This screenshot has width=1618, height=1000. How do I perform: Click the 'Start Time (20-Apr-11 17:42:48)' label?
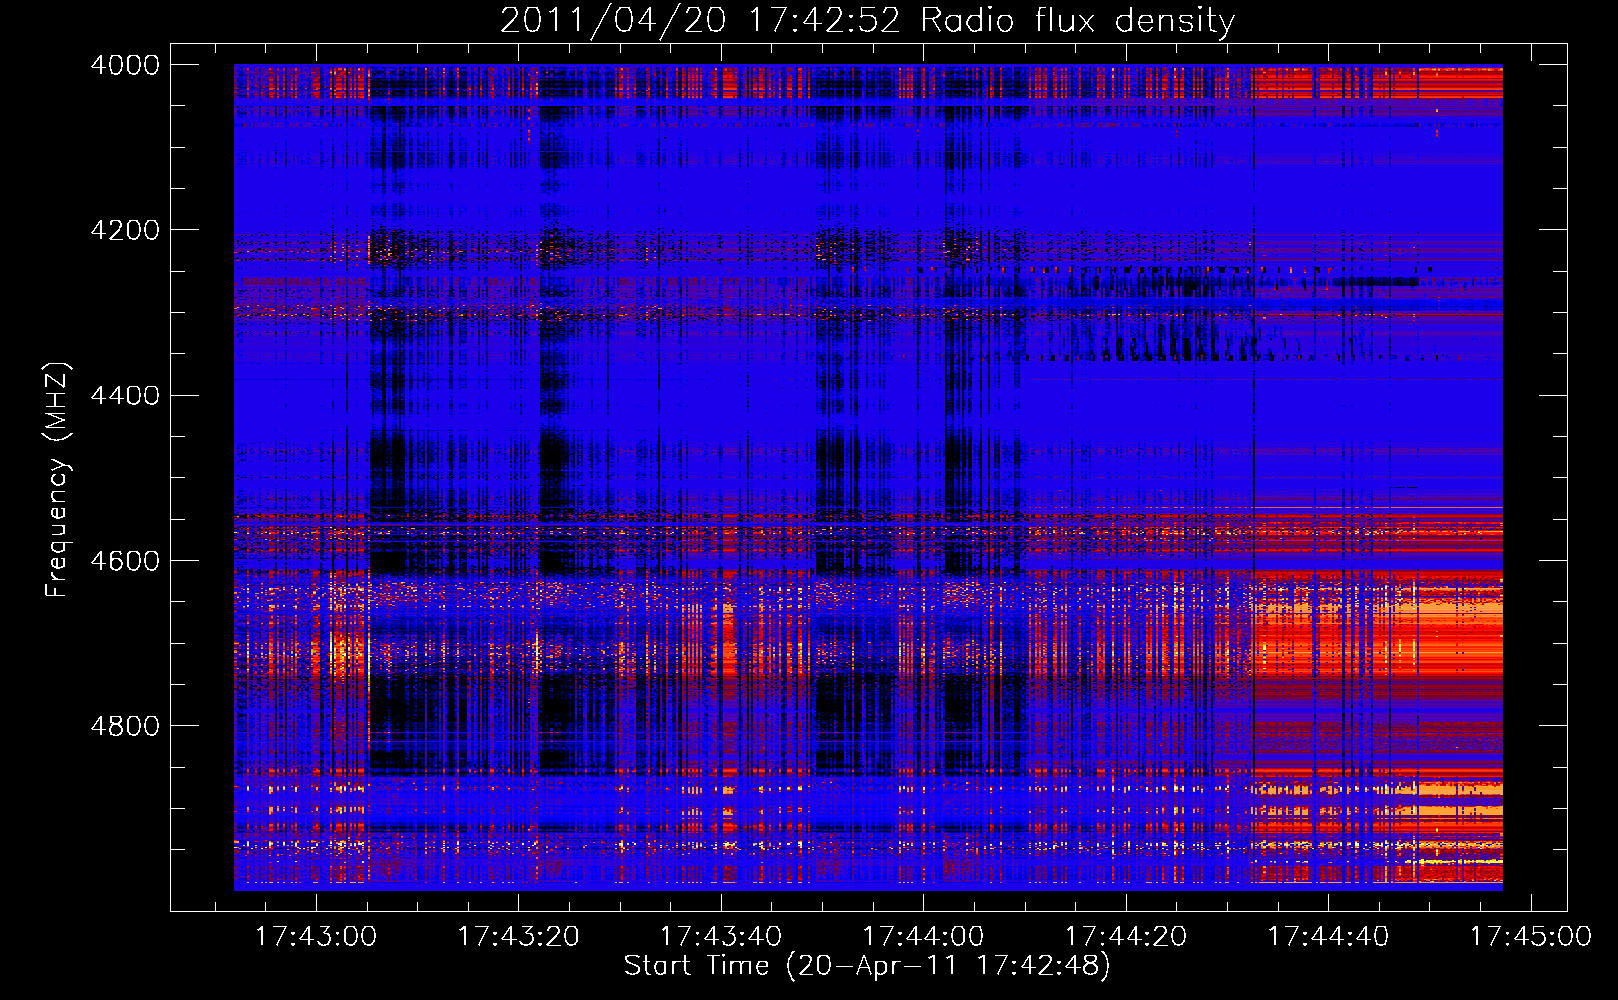[867, 966]
